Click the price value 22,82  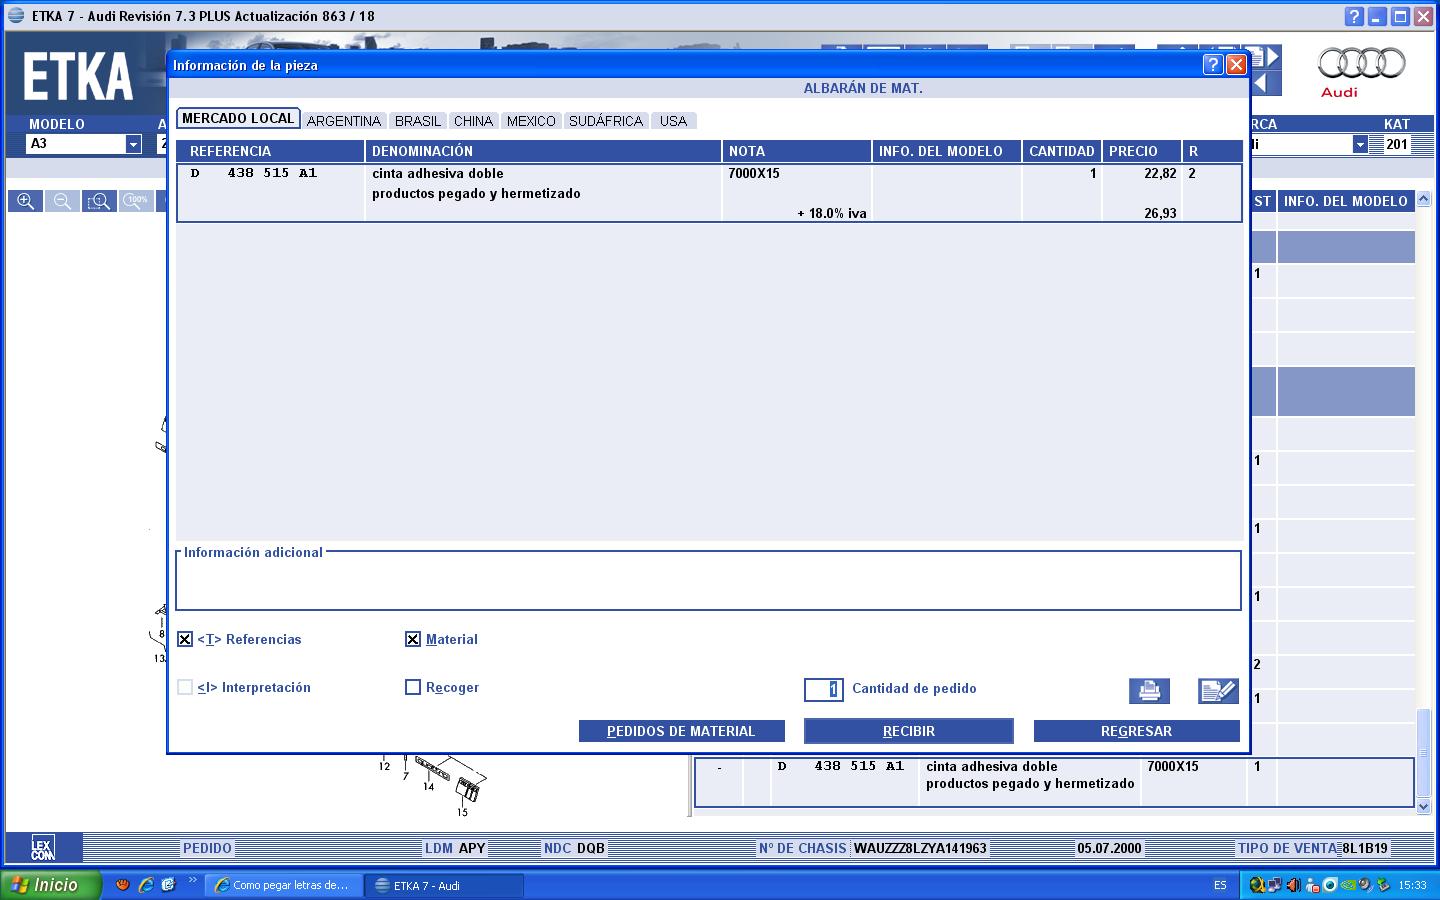point(1160,173)
